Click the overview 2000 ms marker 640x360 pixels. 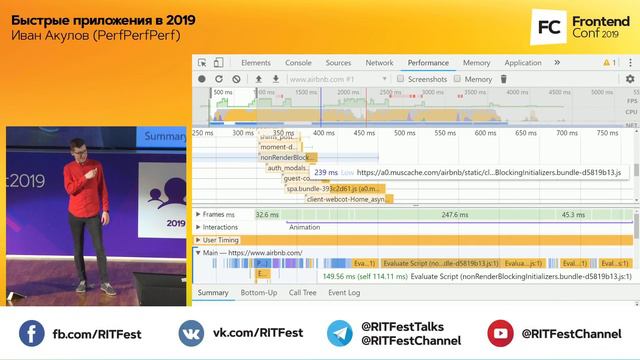coord(348,92)
